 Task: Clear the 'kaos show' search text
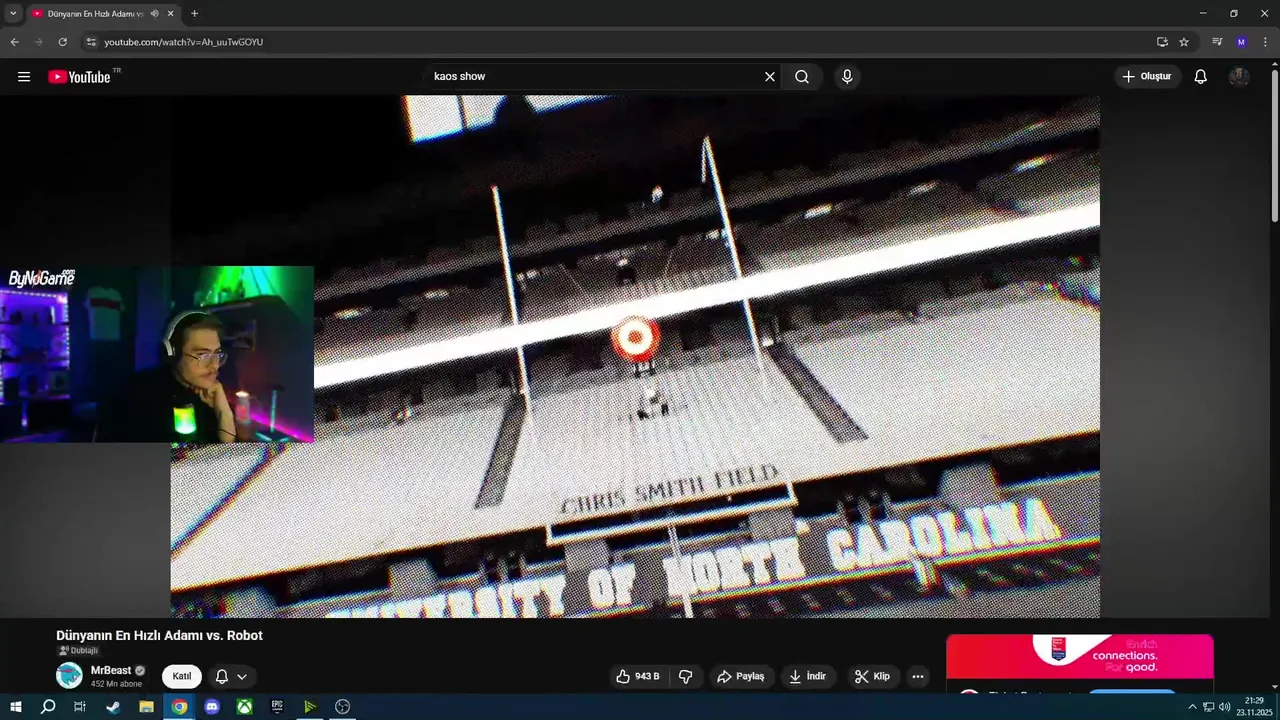point(770,77)
